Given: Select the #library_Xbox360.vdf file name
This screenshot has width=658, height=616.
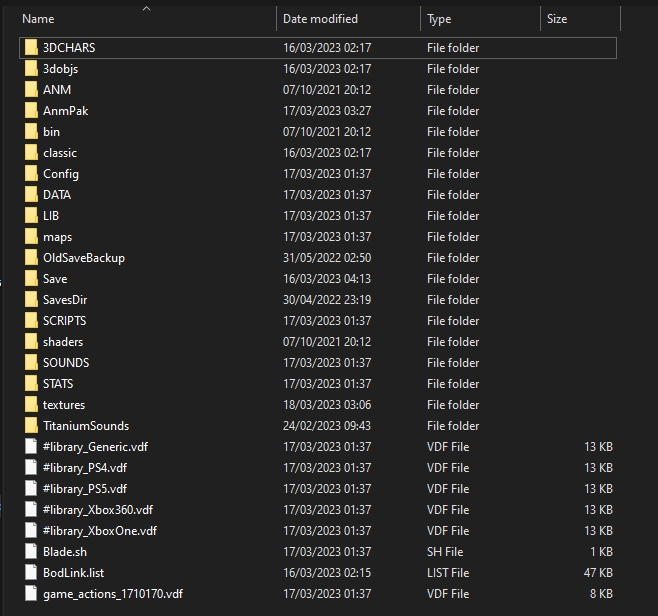Looking at the screenshot, I should (x=98, y=509).
